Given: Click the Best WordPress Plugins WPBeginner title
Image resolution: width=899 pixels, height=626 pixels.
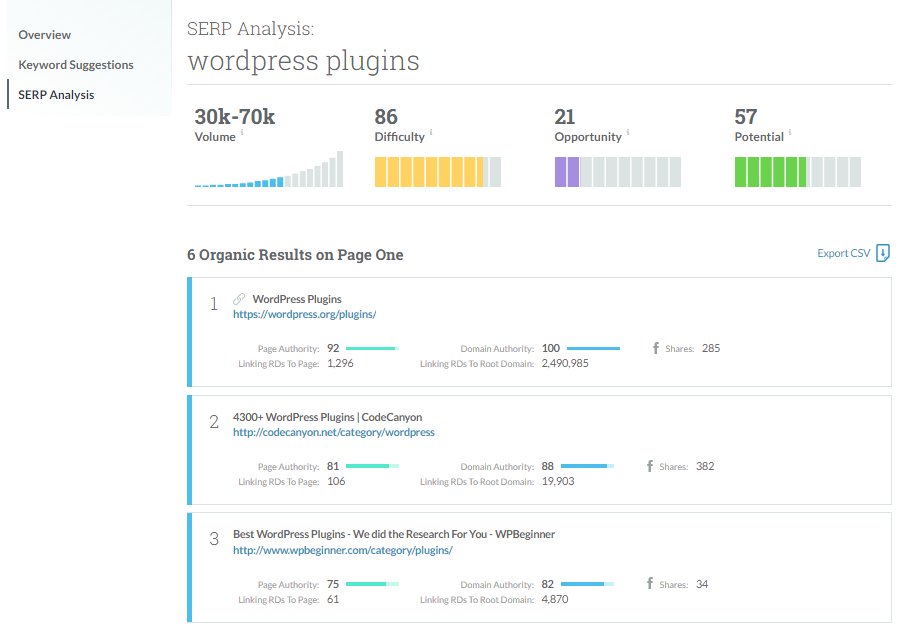Looking at the screenshot, I should (394, 534).
